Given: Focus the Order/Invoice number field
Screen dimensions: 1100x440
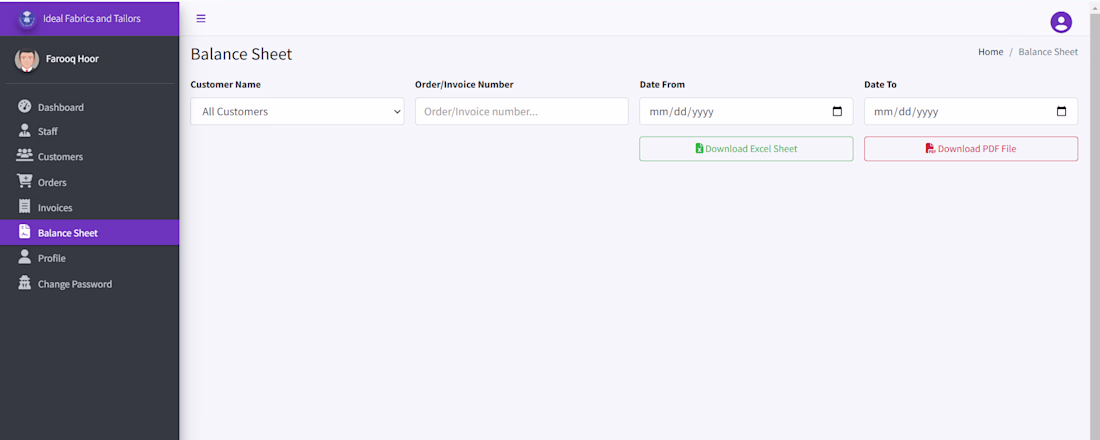Looking at the screenshot, I should [521, 111].
